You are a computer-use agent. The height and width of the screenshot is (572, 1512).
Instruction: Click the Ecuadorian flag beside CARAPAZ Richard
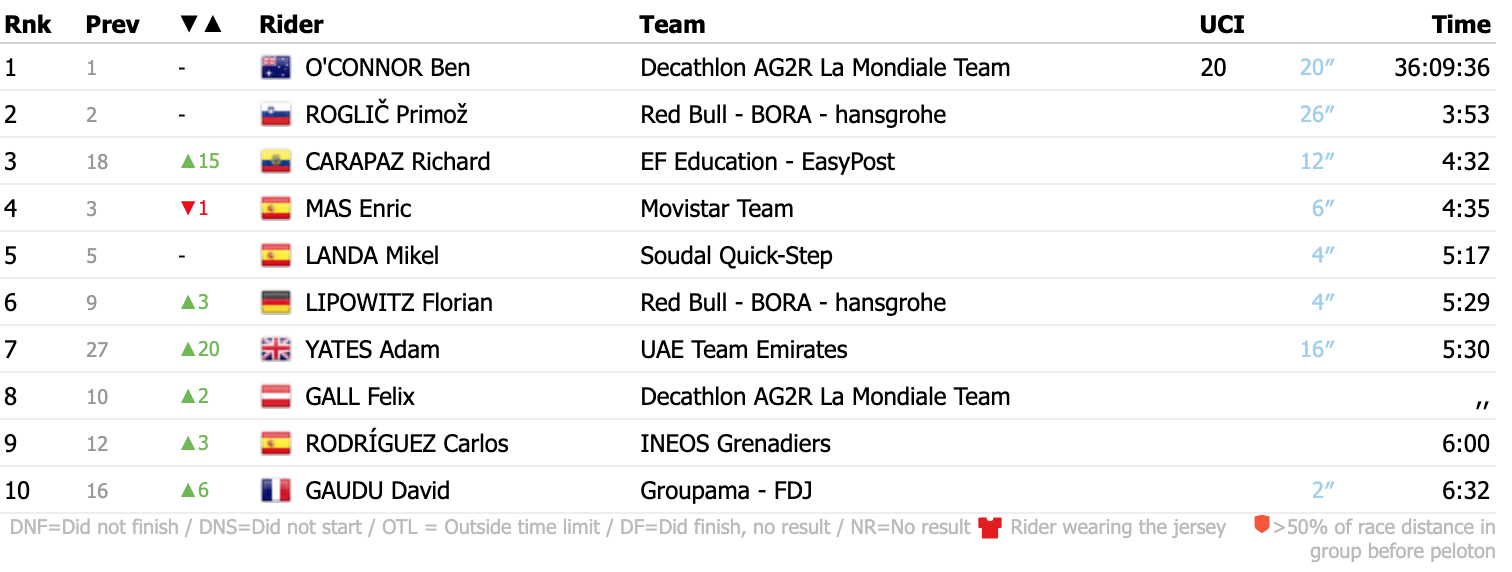point(275,162)
